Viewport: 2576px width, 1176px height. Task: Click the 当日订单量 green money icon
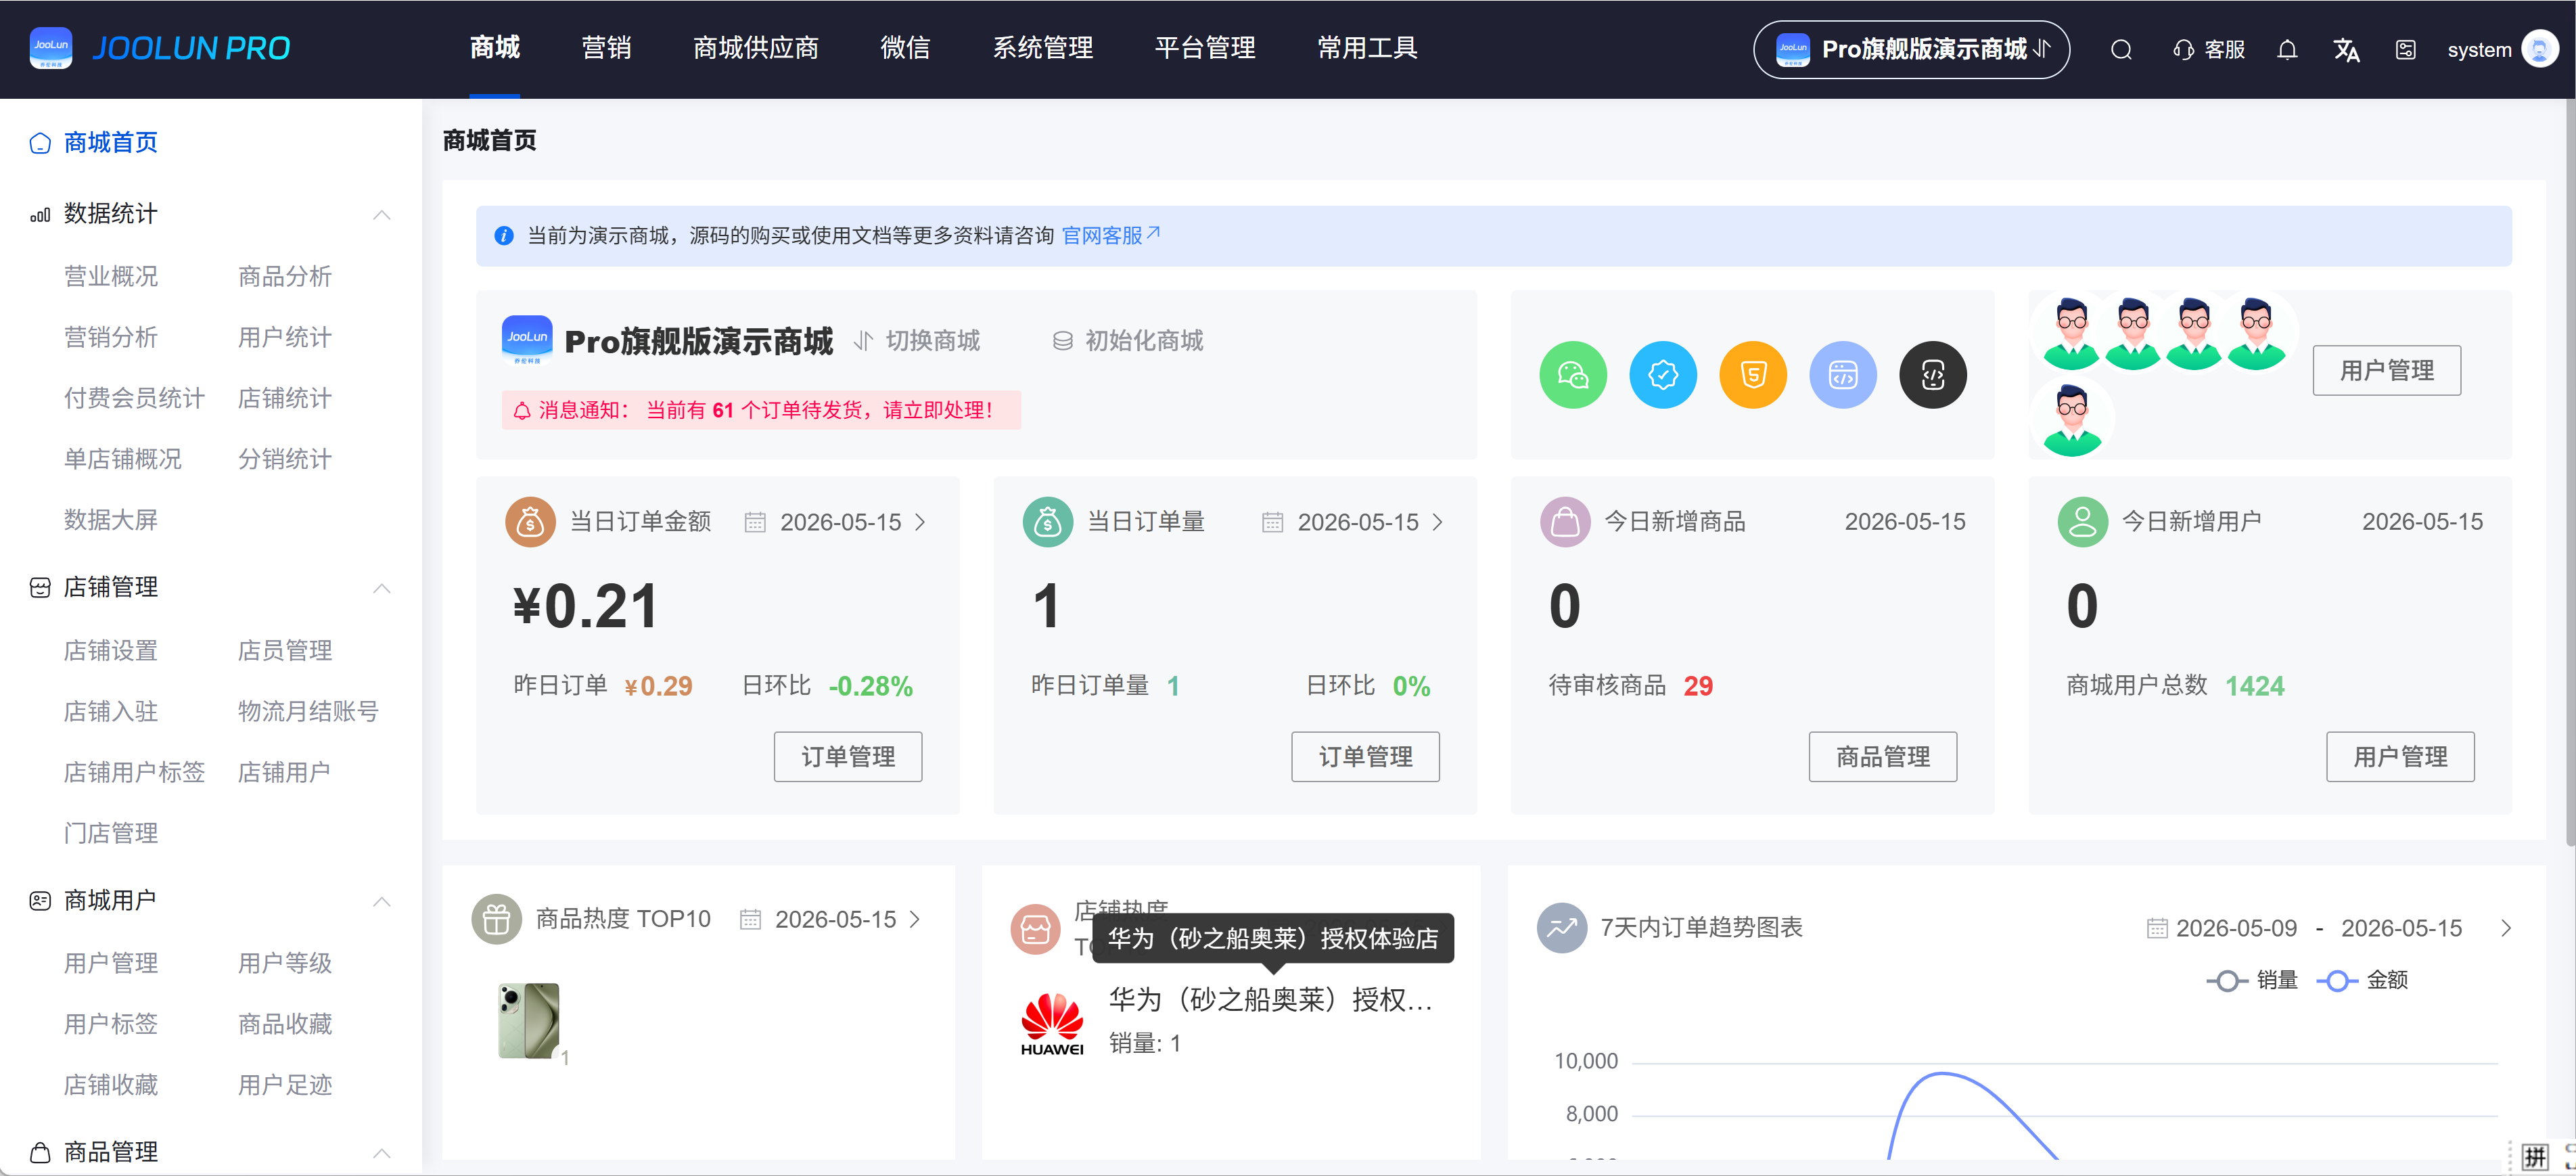coord(1048,522)
